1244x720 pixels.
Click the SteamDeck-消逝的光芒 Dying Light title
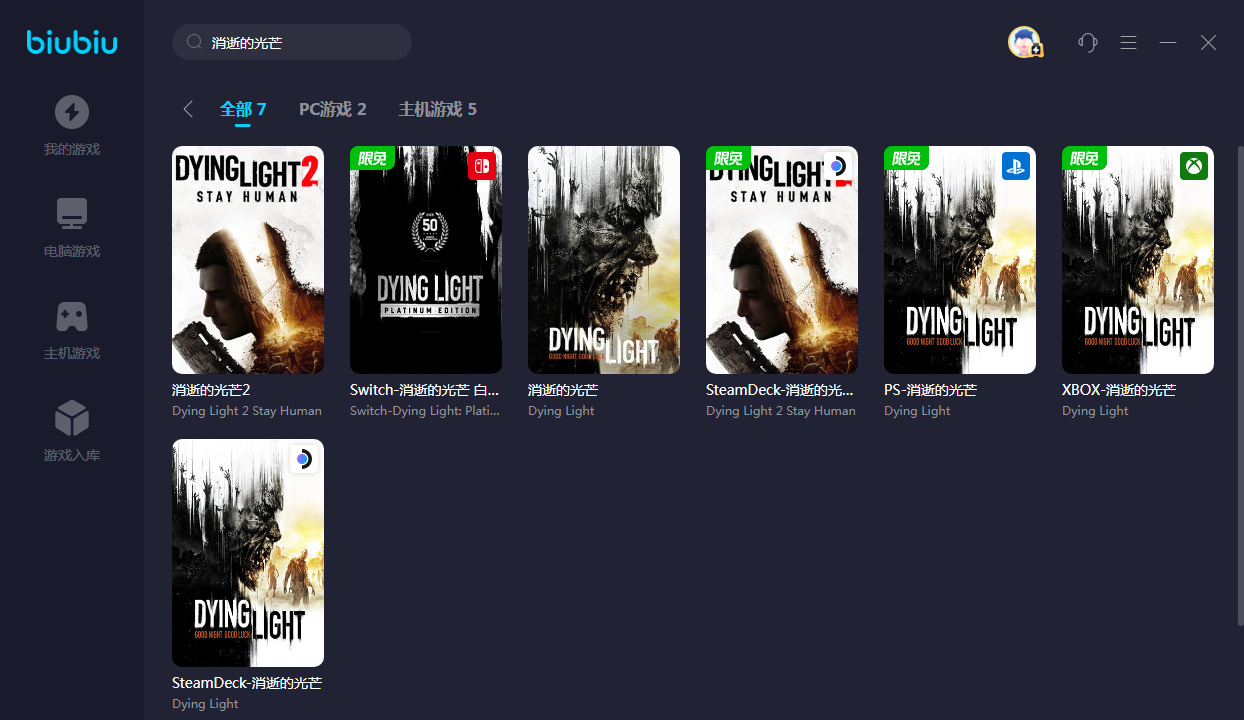[x=247, y=683]
